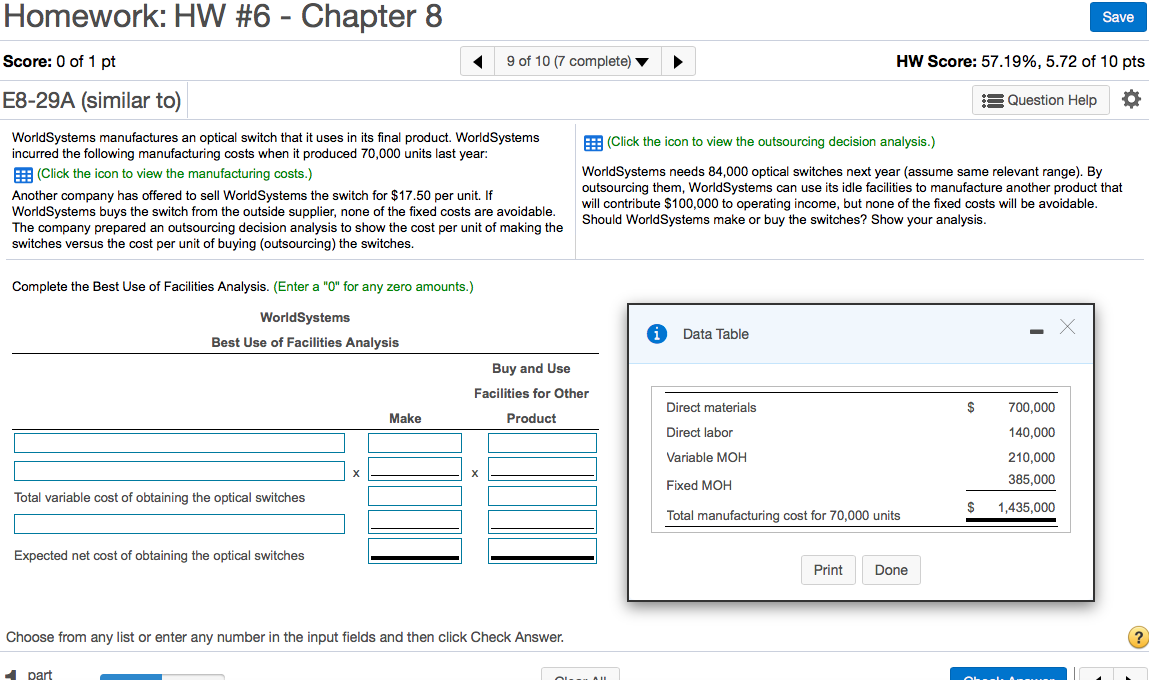Select the Direct materials 700,000 value

pyautogui.click(x=1031, y=407)
